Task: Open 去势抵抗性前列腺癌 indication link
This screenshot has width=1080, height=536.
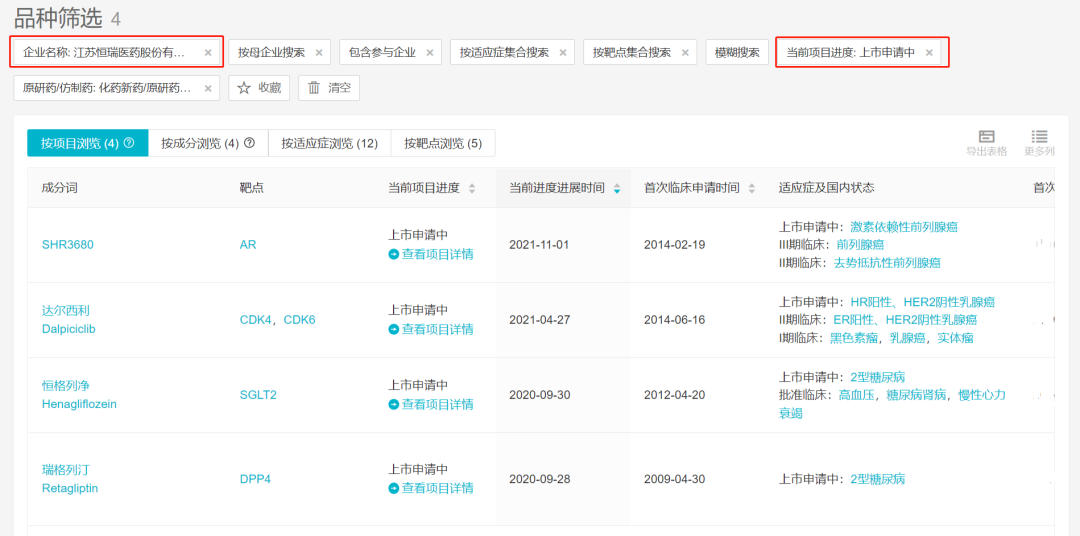Action: point(887,262)
